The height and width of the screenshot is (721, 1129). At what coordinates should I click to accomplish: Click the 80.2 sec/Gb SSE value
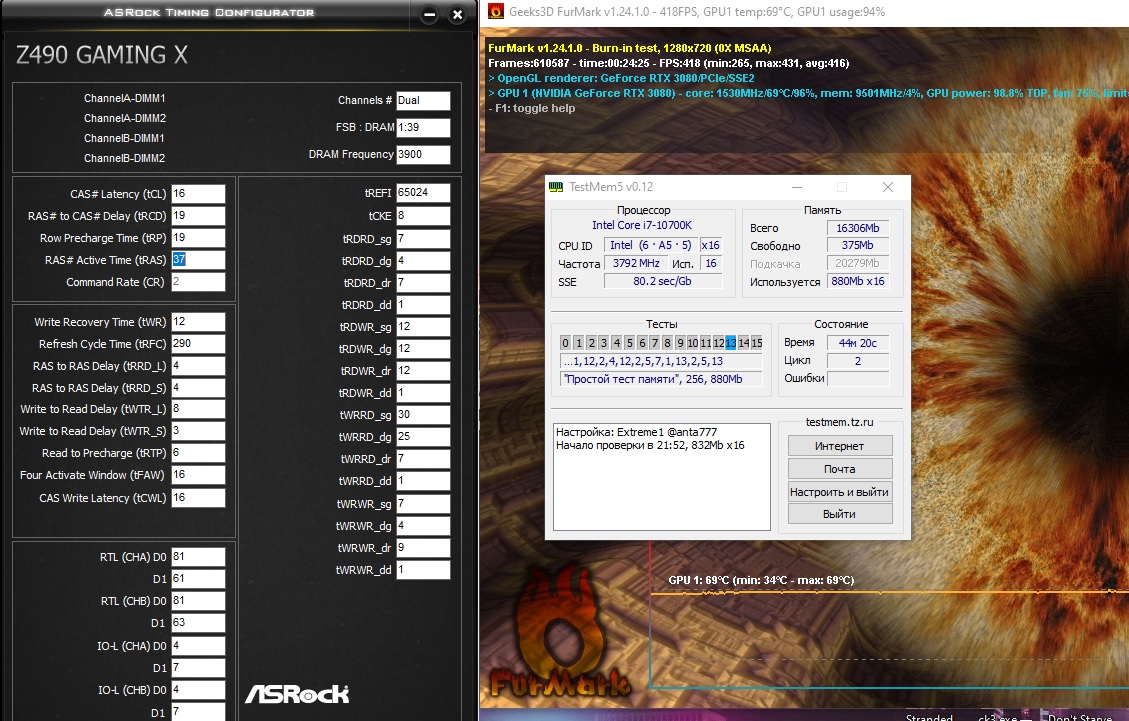[x=662, y=282]
